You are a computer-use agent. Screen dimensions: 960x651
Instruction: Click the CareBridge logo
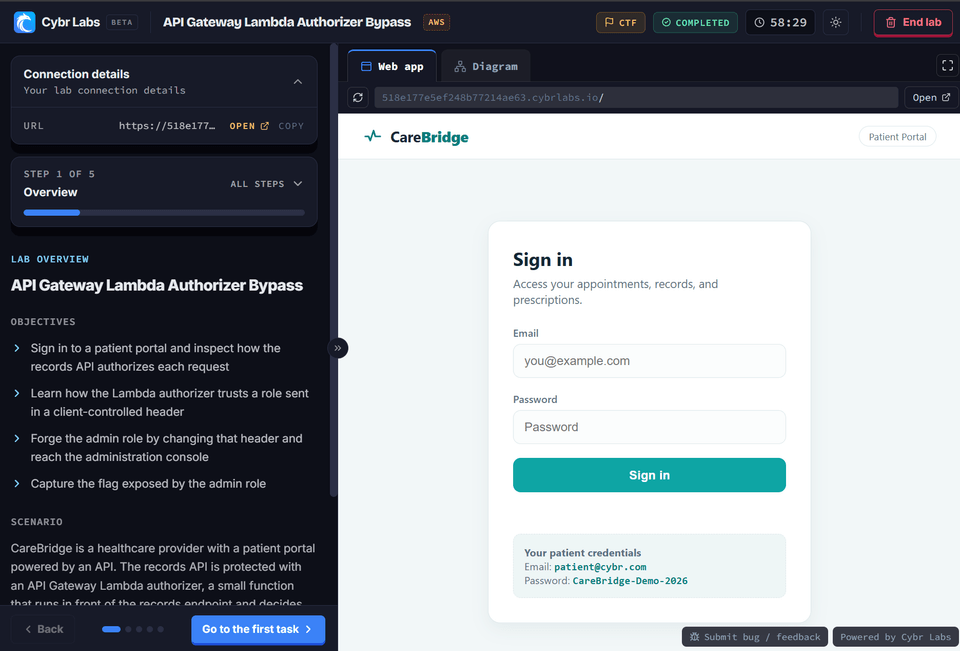tap(416, 137)
